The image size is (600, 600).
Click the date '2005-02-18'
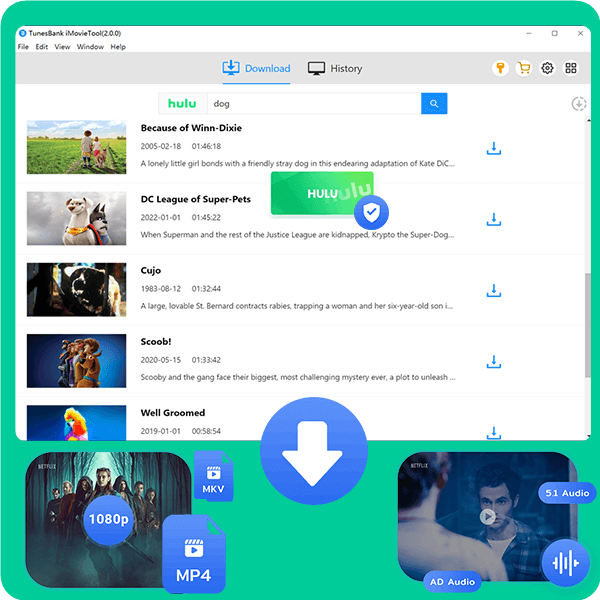[161, 146]
